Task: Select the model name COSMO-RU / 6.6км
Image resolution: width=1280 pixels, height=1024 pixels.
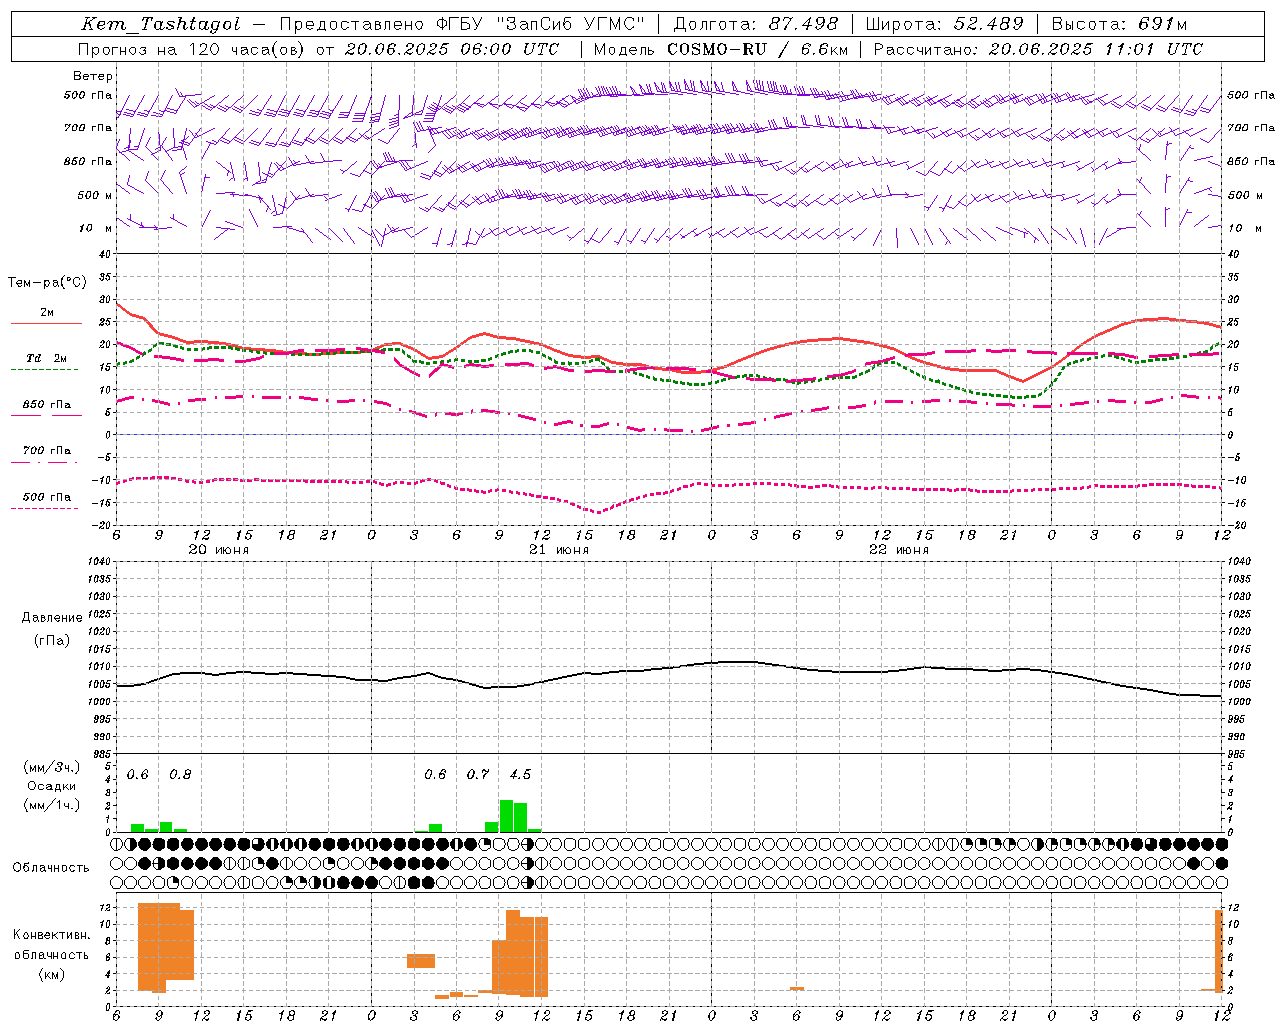Action: click(x=758, y=49)
